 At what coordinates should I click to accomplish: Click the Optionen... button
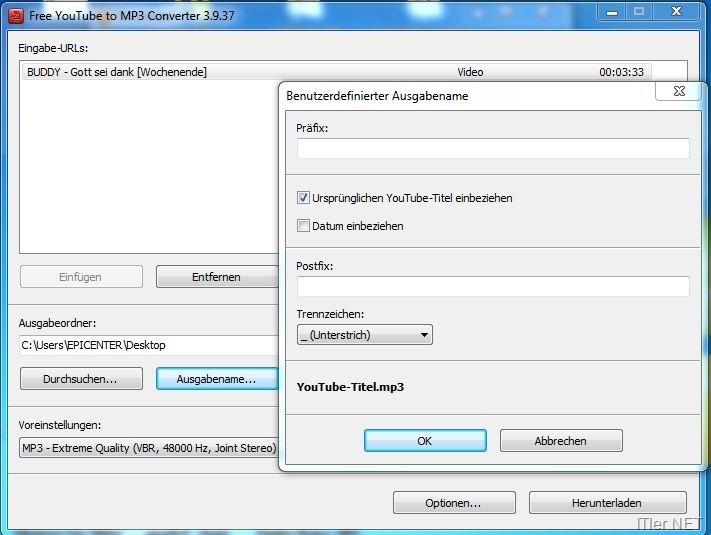454,503
